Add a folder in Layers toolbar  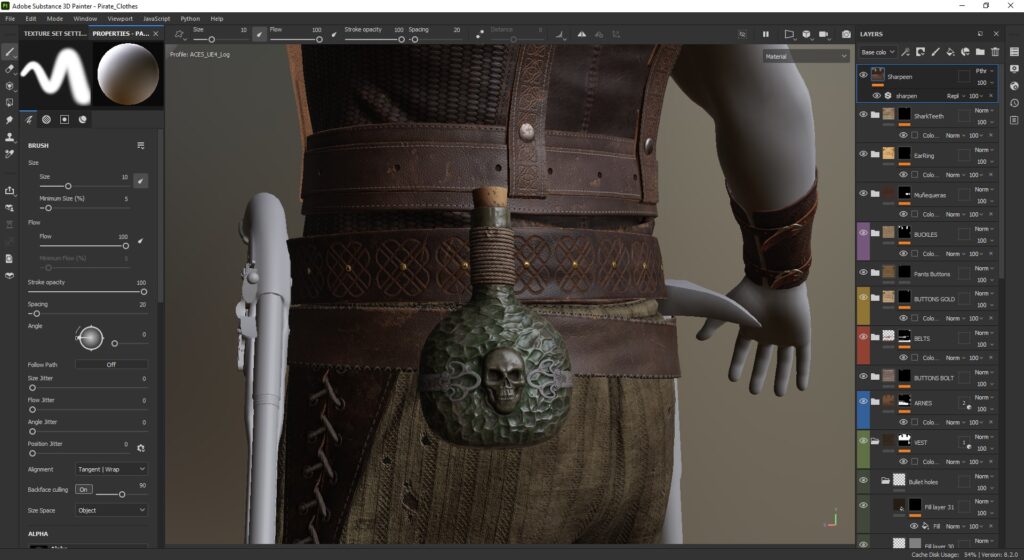pos(980,52)
